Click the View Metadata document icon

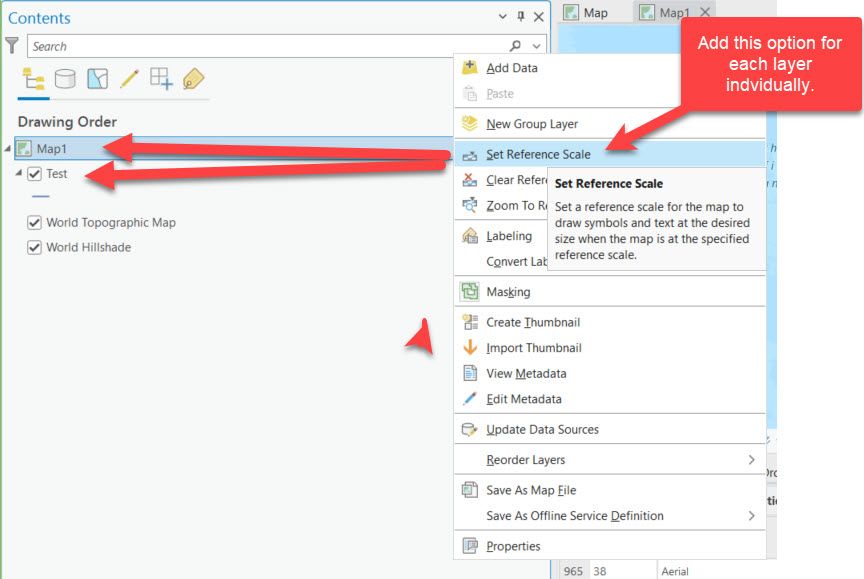pos(469,373)
